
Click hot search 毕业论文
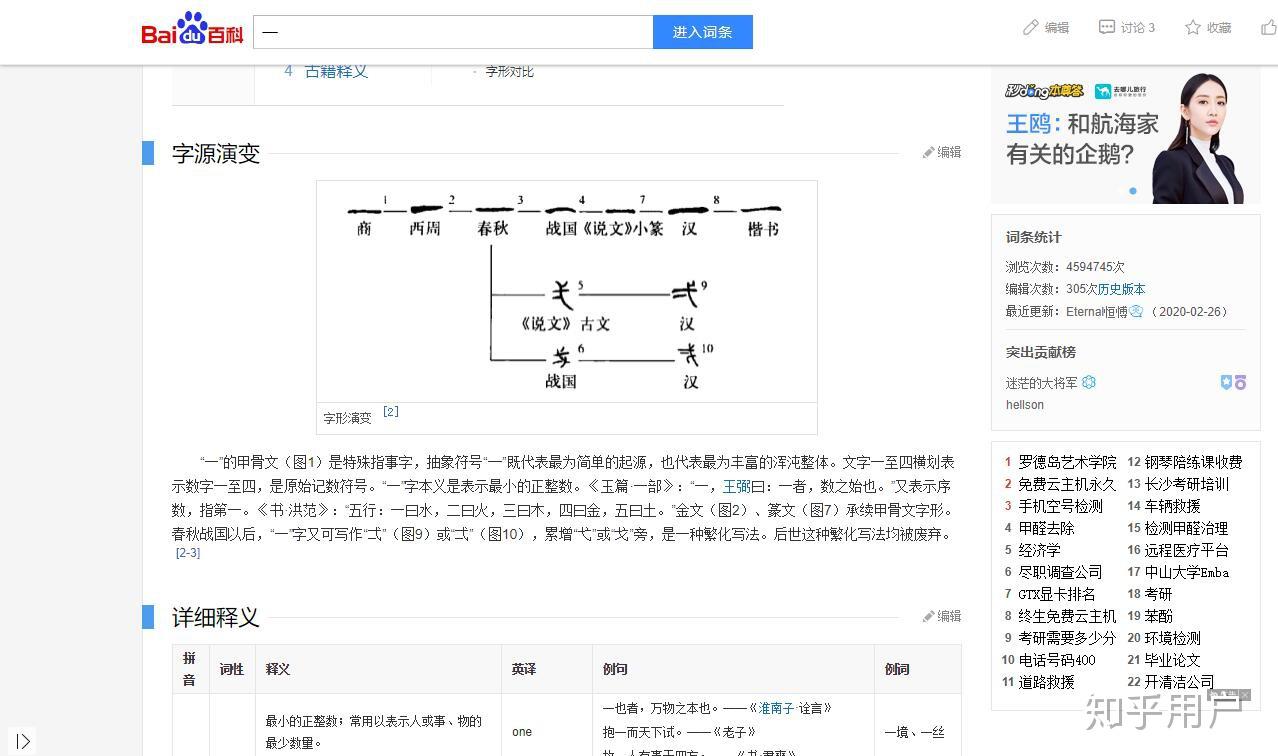point(1172,660)
